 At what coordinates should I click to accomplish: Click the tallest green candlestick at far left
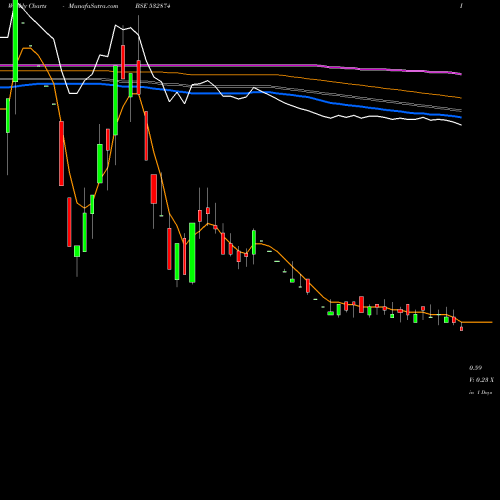[x=15, y=41]
